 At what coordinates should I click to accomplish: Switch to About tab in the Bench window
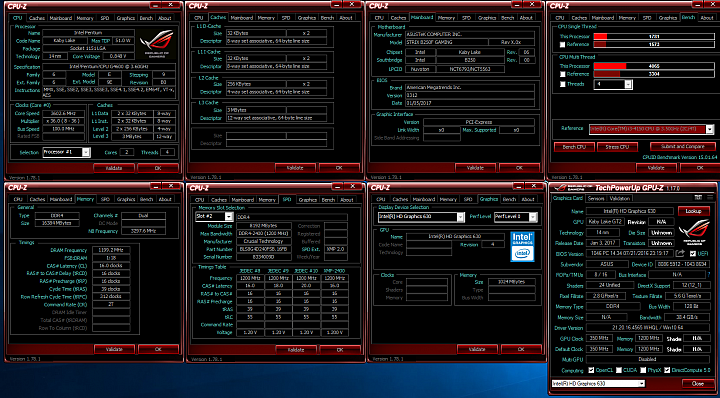click(707, 18)
